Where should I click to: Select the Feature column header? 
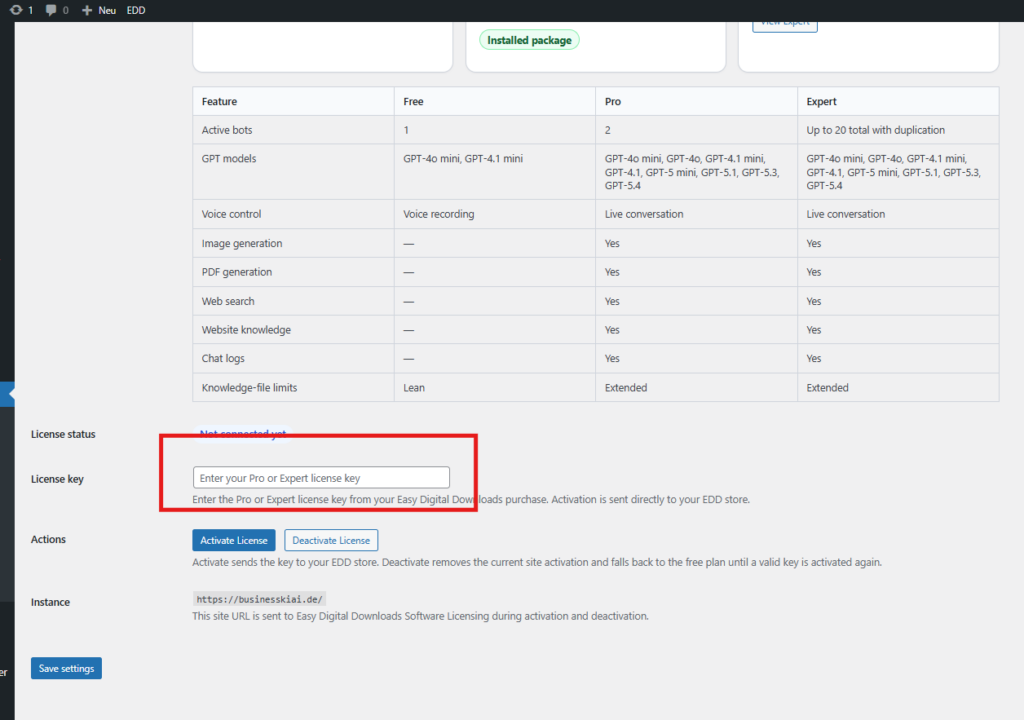coord(219,102)
